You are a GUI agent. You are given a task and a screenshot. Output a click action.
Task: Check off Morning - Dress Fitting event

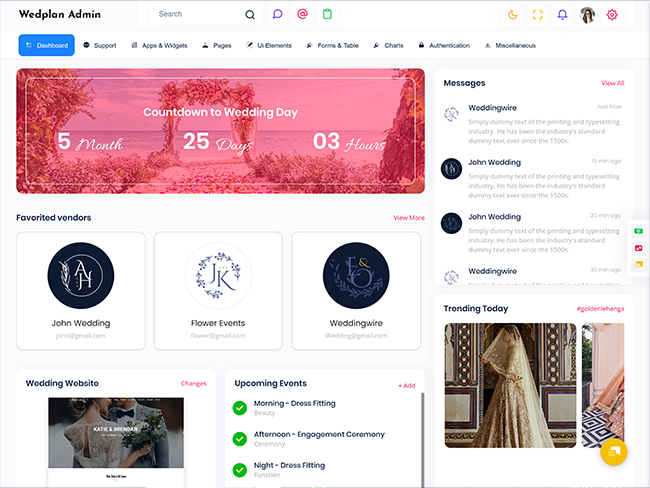[240, 407]
